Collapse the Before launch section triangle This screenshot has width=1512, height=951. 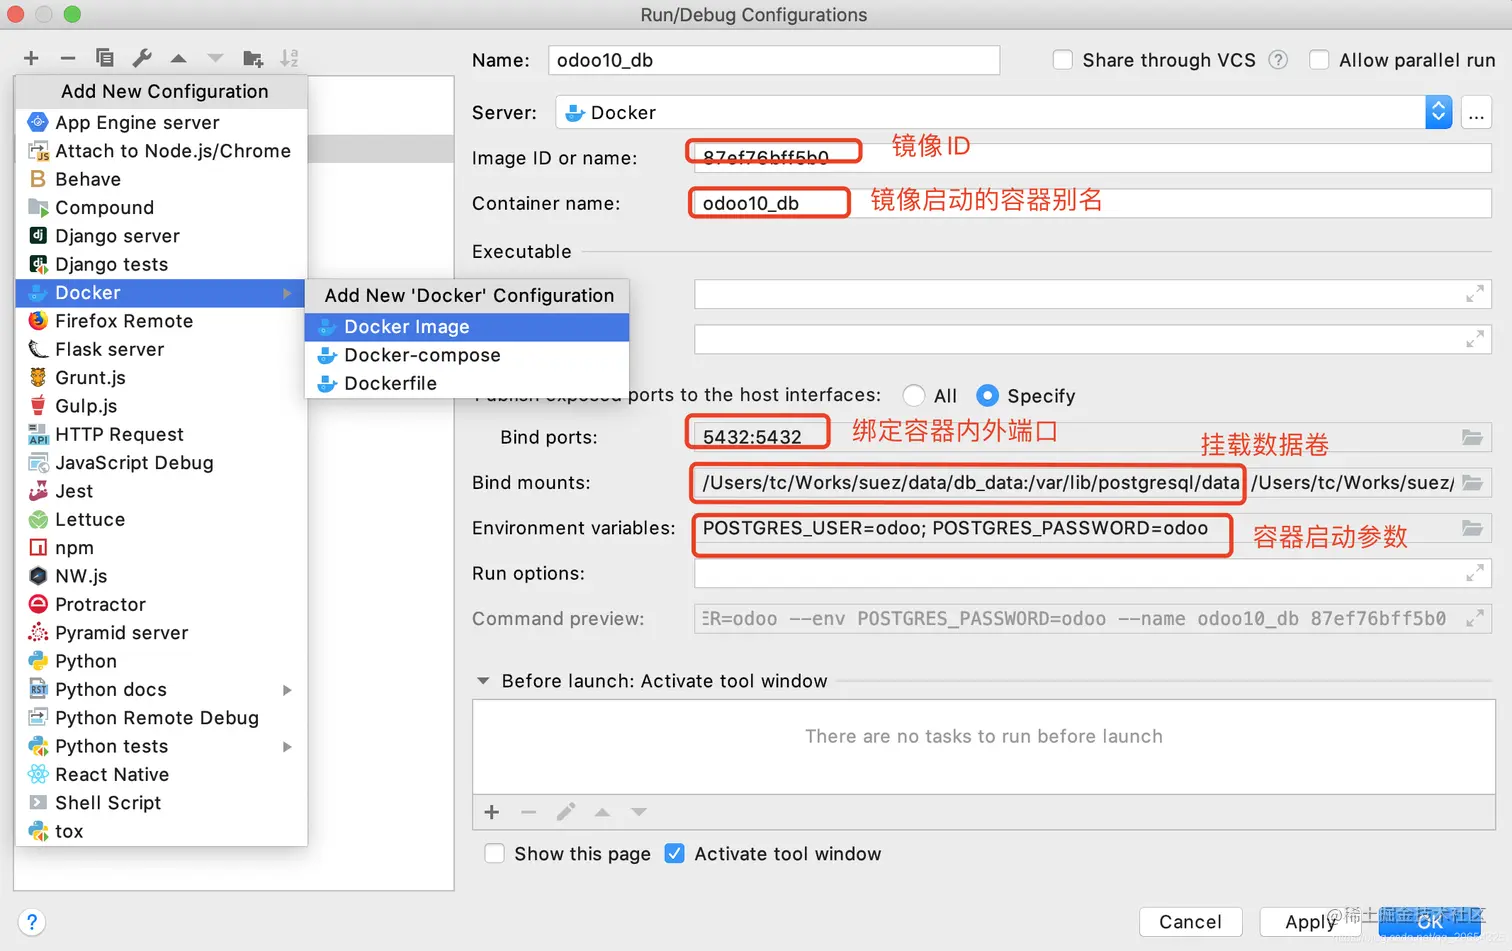[x=483, y=681]
